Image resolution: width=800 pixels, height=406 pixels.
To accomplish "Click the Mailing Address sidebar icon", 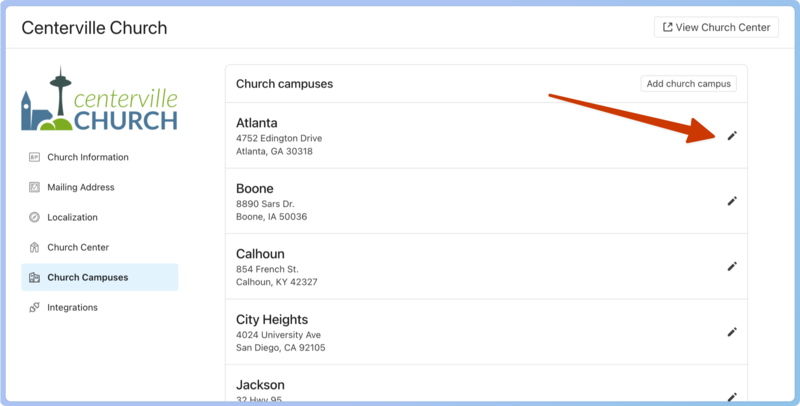I will 34,187.
